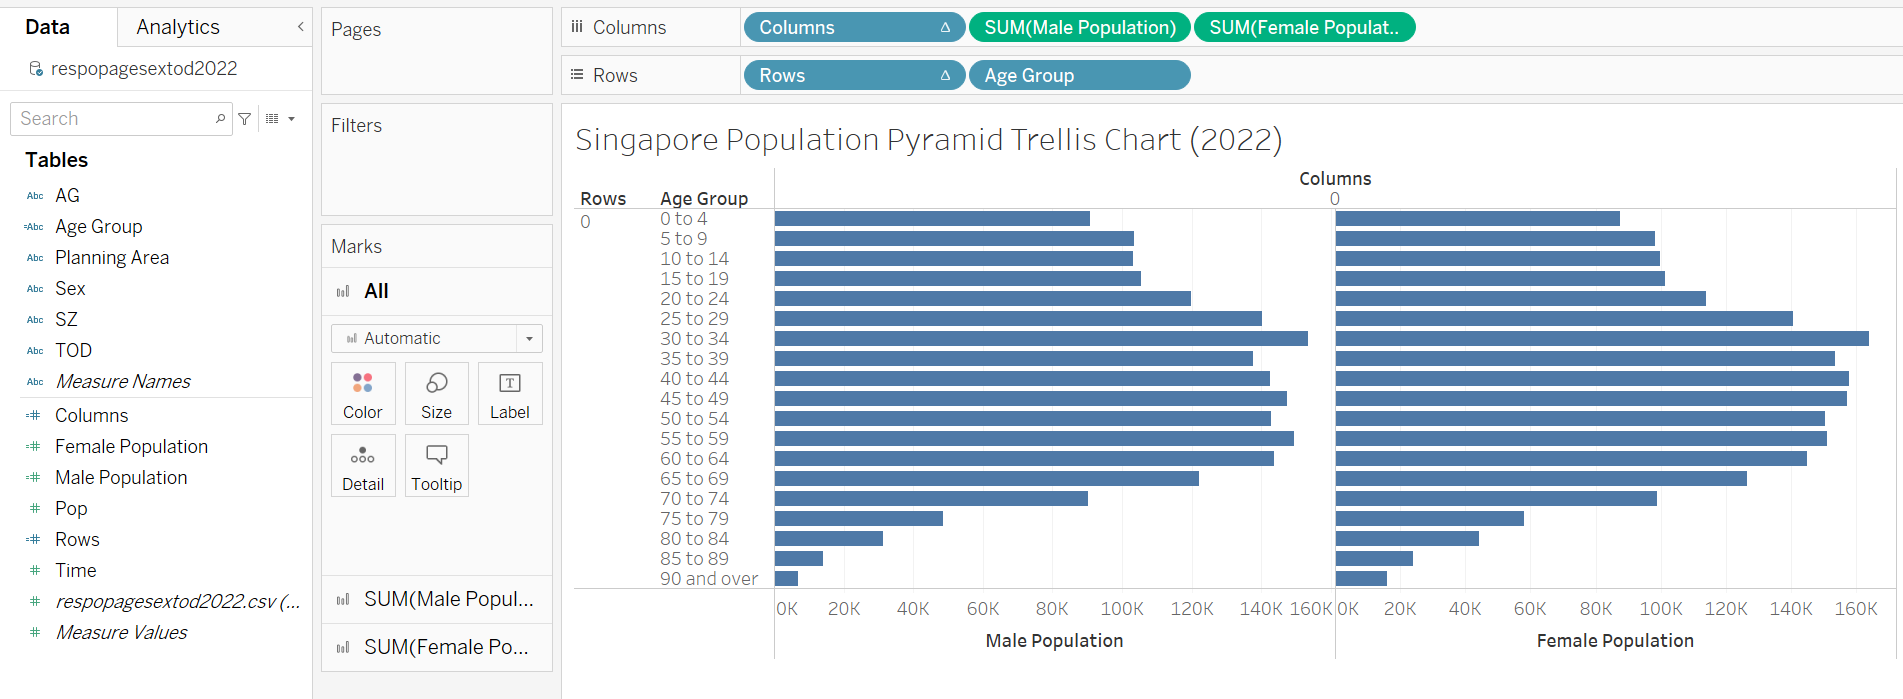
Task: Click the search magnifier icon
Action: point(220,119)
